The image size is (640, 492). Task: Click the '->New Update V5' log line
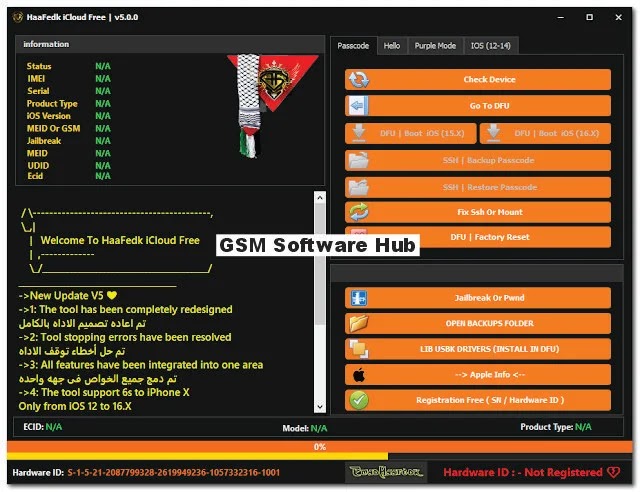coord(68,296)
